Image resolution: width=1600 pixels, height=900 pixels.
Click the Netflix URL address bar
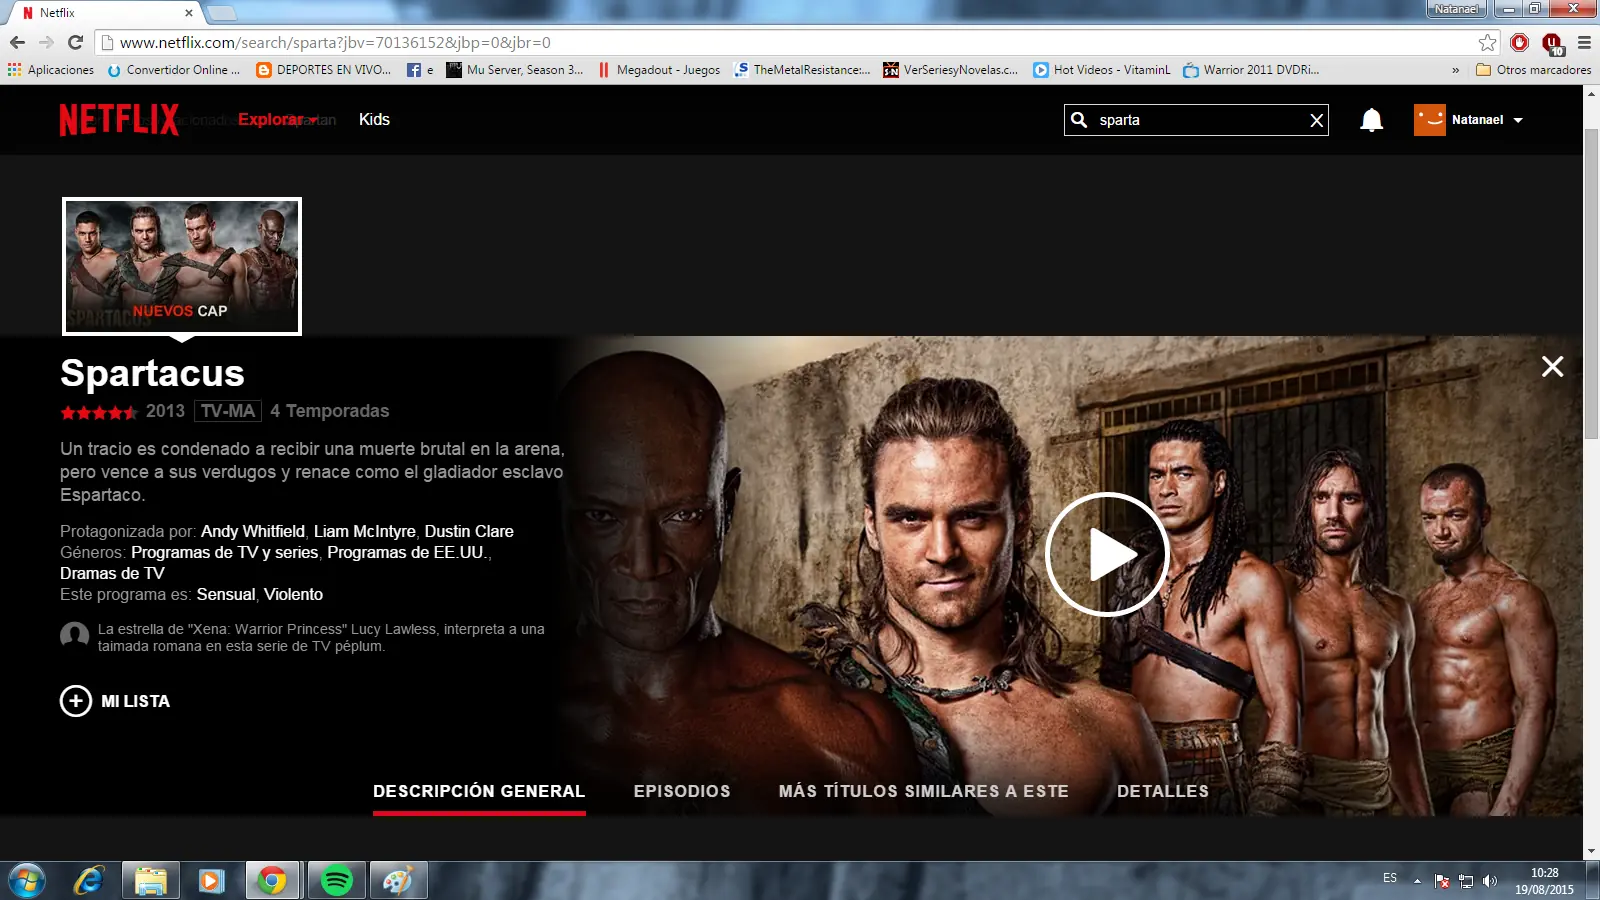tap(790, 43)
